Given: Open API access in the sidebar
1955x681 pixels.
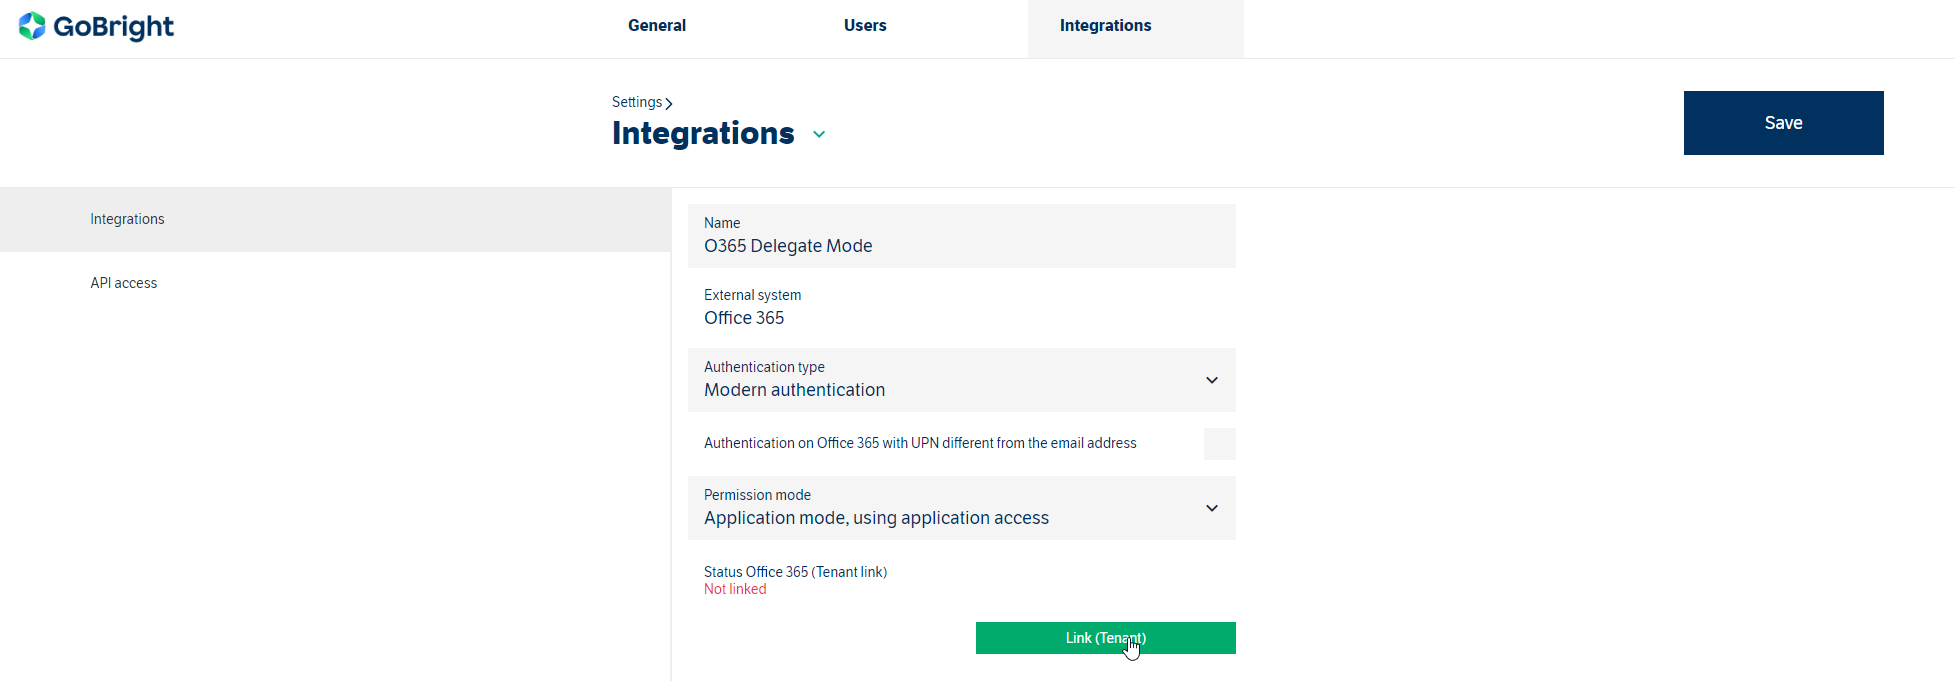Looking at the screenshot, I should [x=124, y=283].
